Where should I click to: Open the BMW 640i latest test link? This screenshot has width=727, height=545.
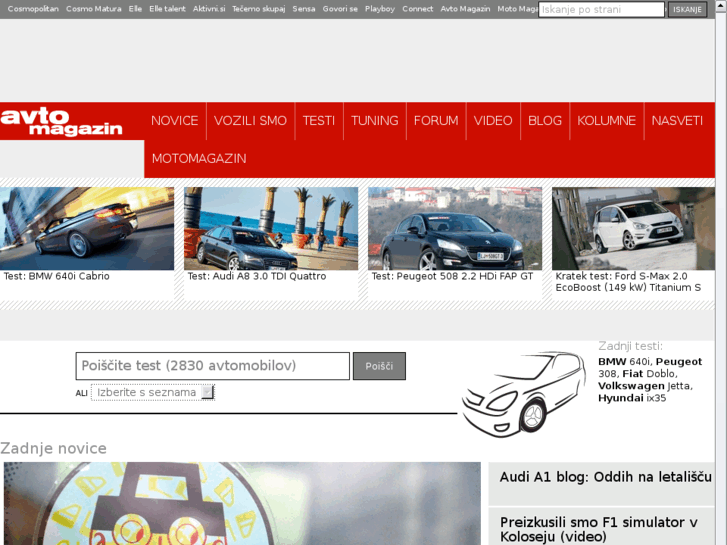(624, 362)
